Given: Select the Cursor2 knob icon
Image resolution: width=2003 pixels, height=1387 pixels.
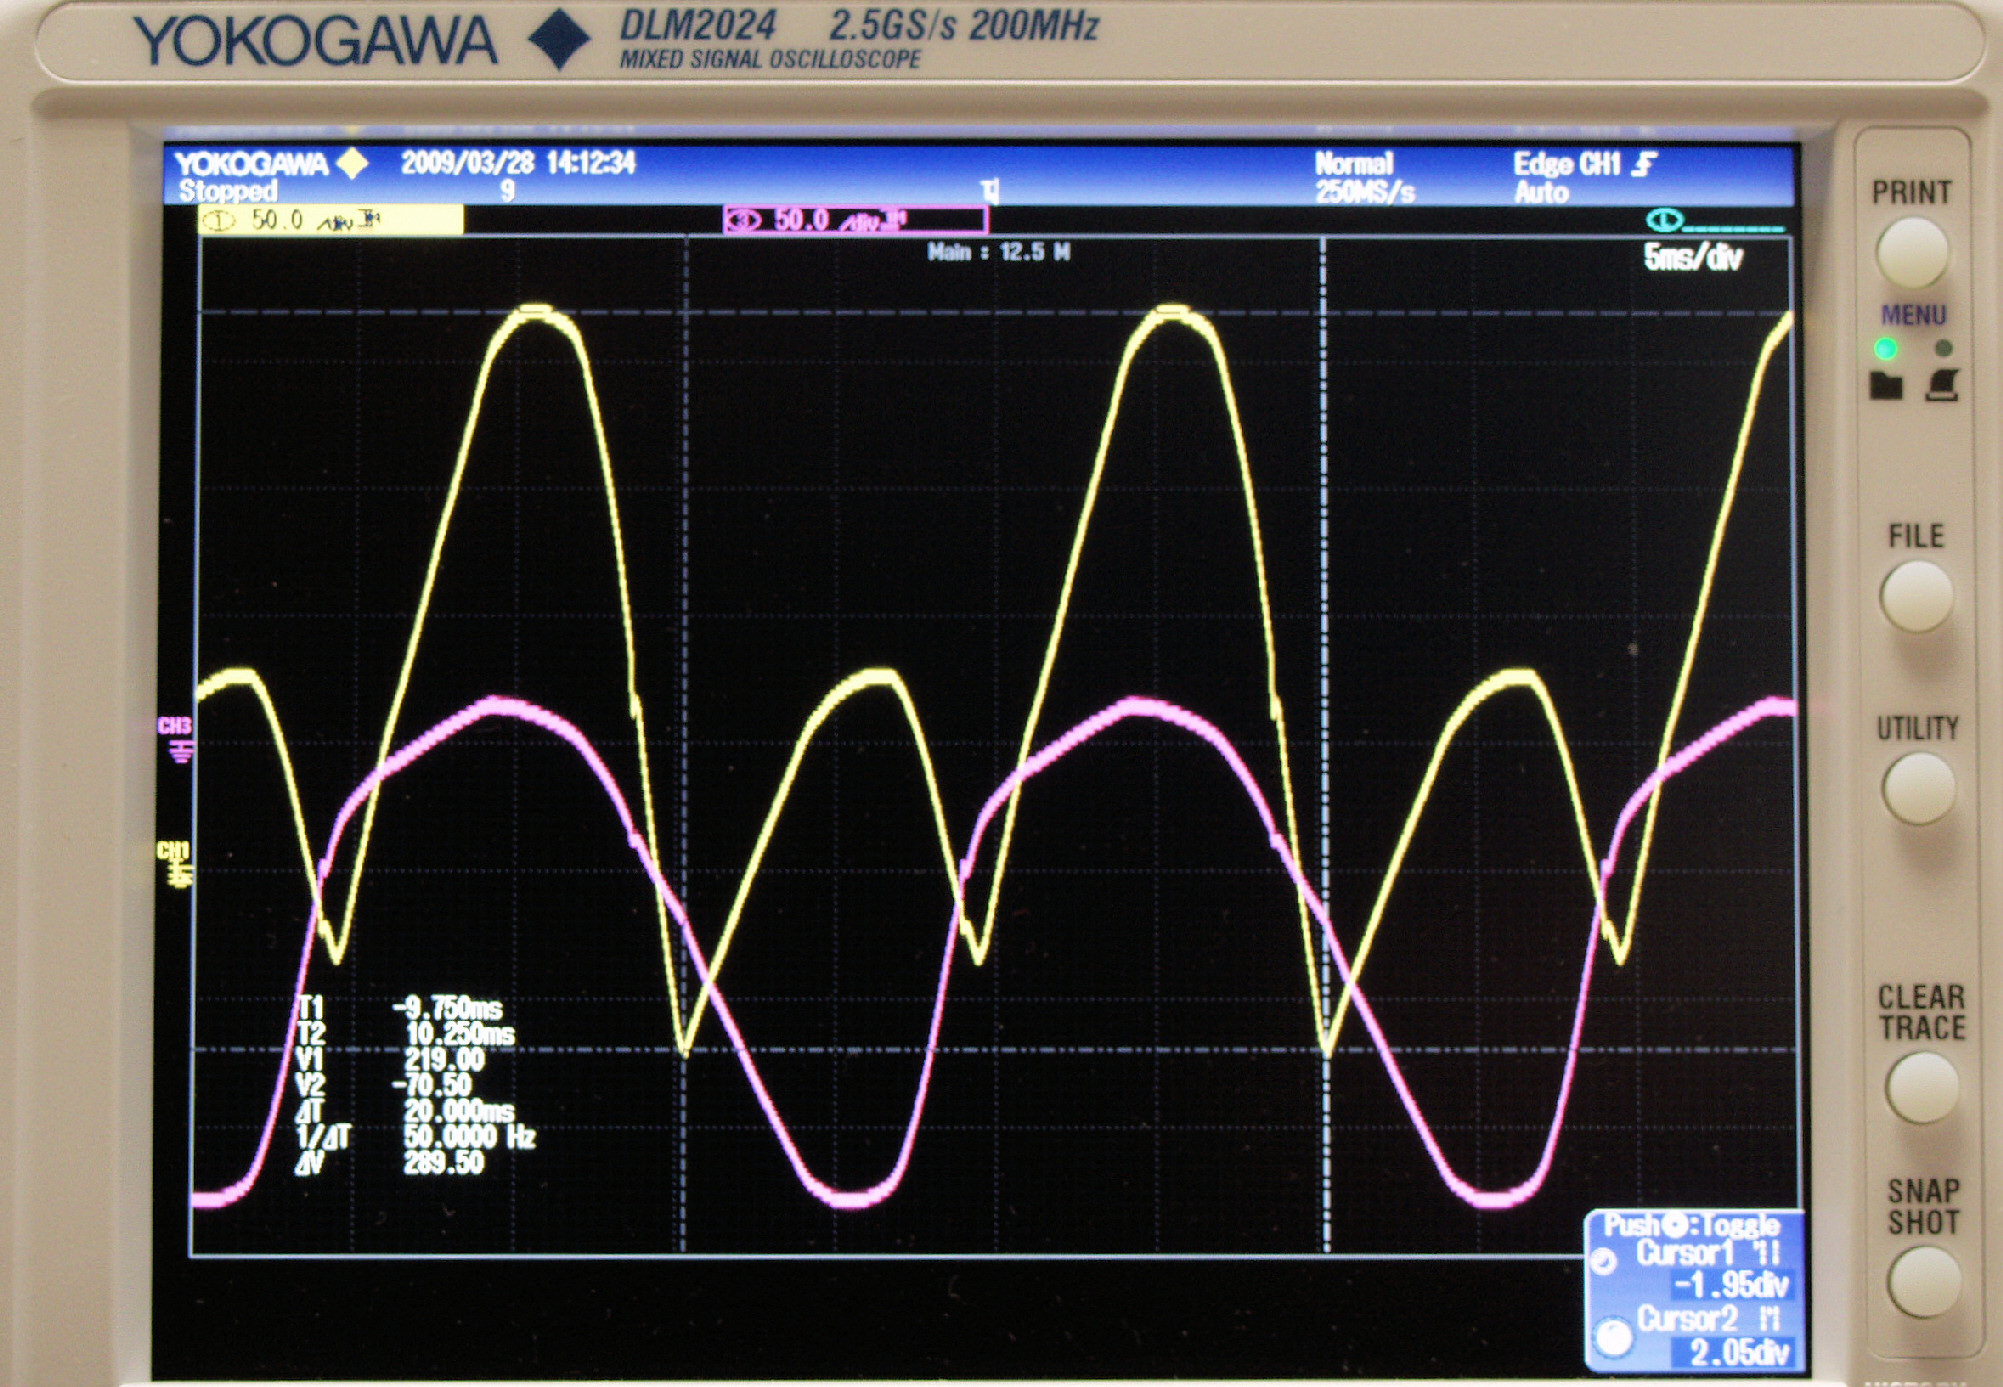Looking at the screenshot, I should (x=1612, y=1337).
